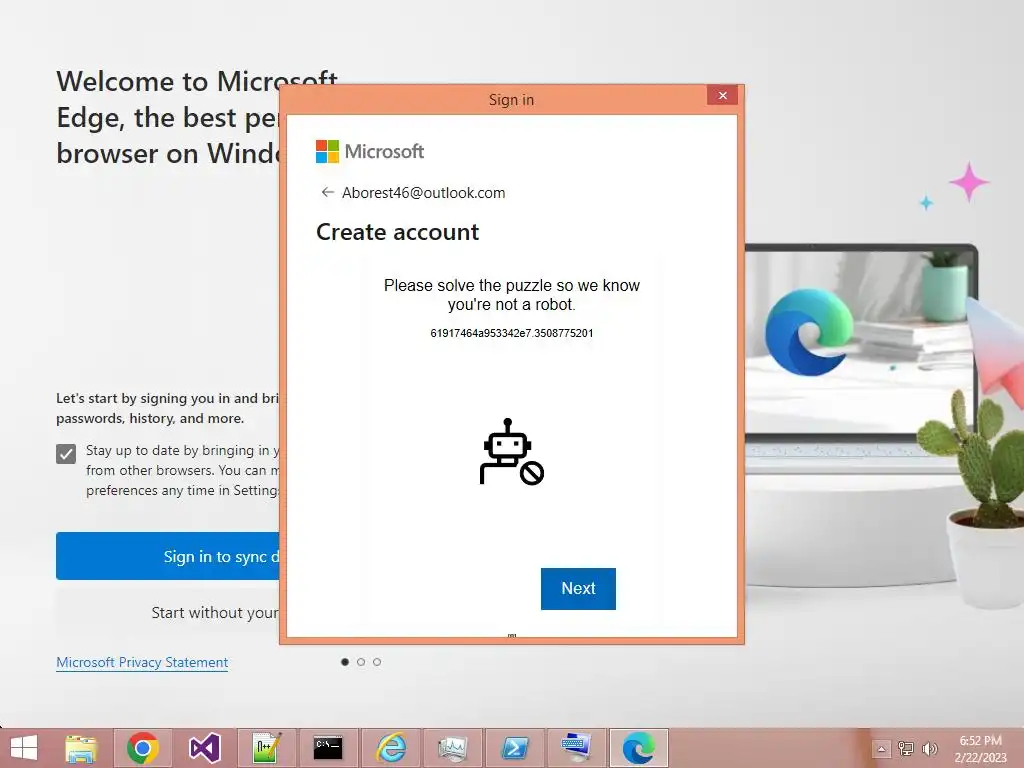Uncheck the 'Stay up to date' checkbox
Image resolution: width=1024 pixels, height=768 pixels.
pos(66,453)
